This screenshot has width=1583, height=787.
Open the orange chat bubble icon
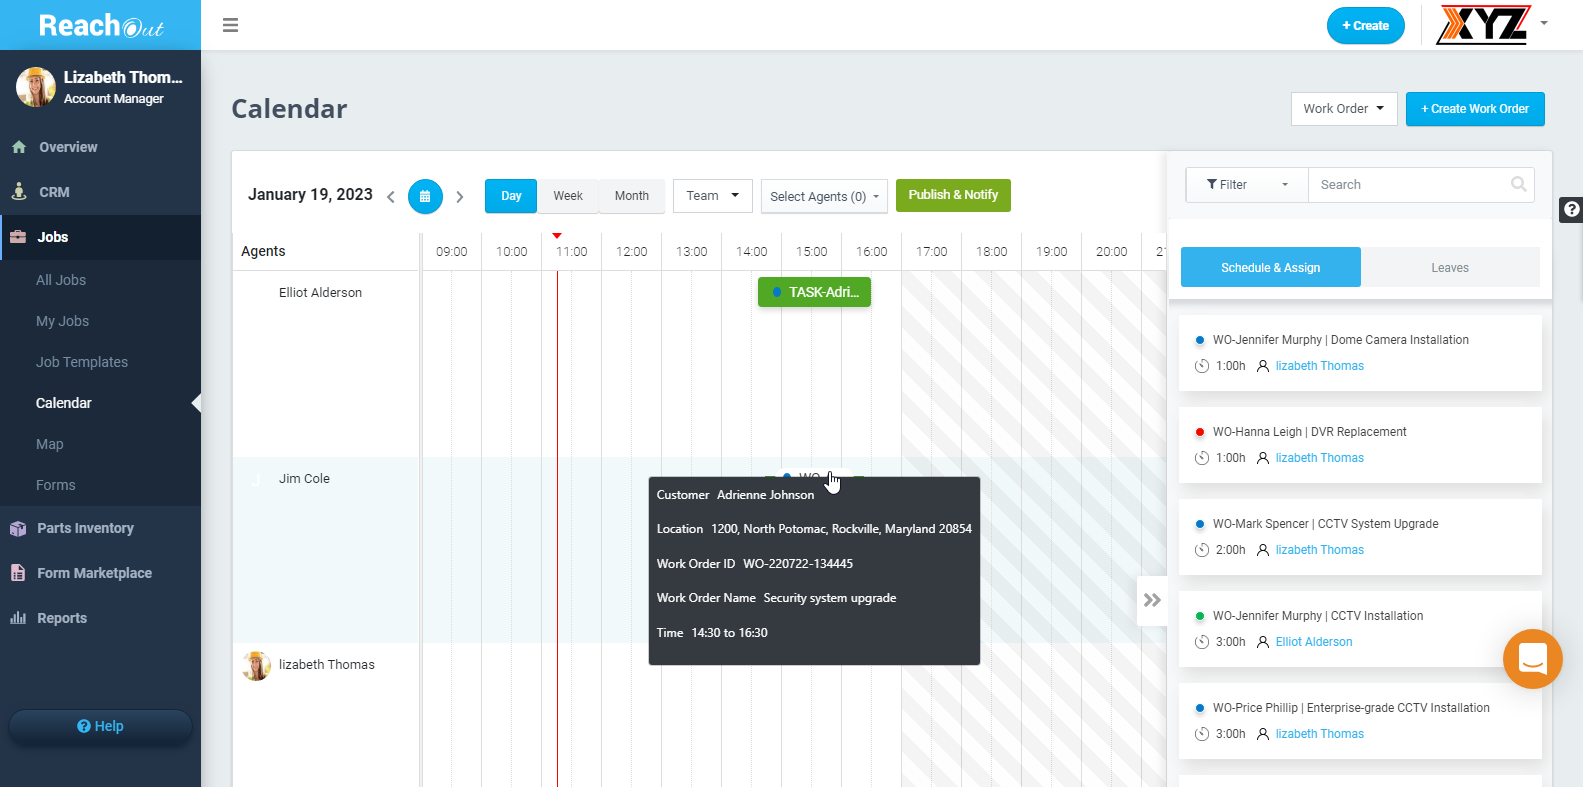click(x=1532, y=659)
